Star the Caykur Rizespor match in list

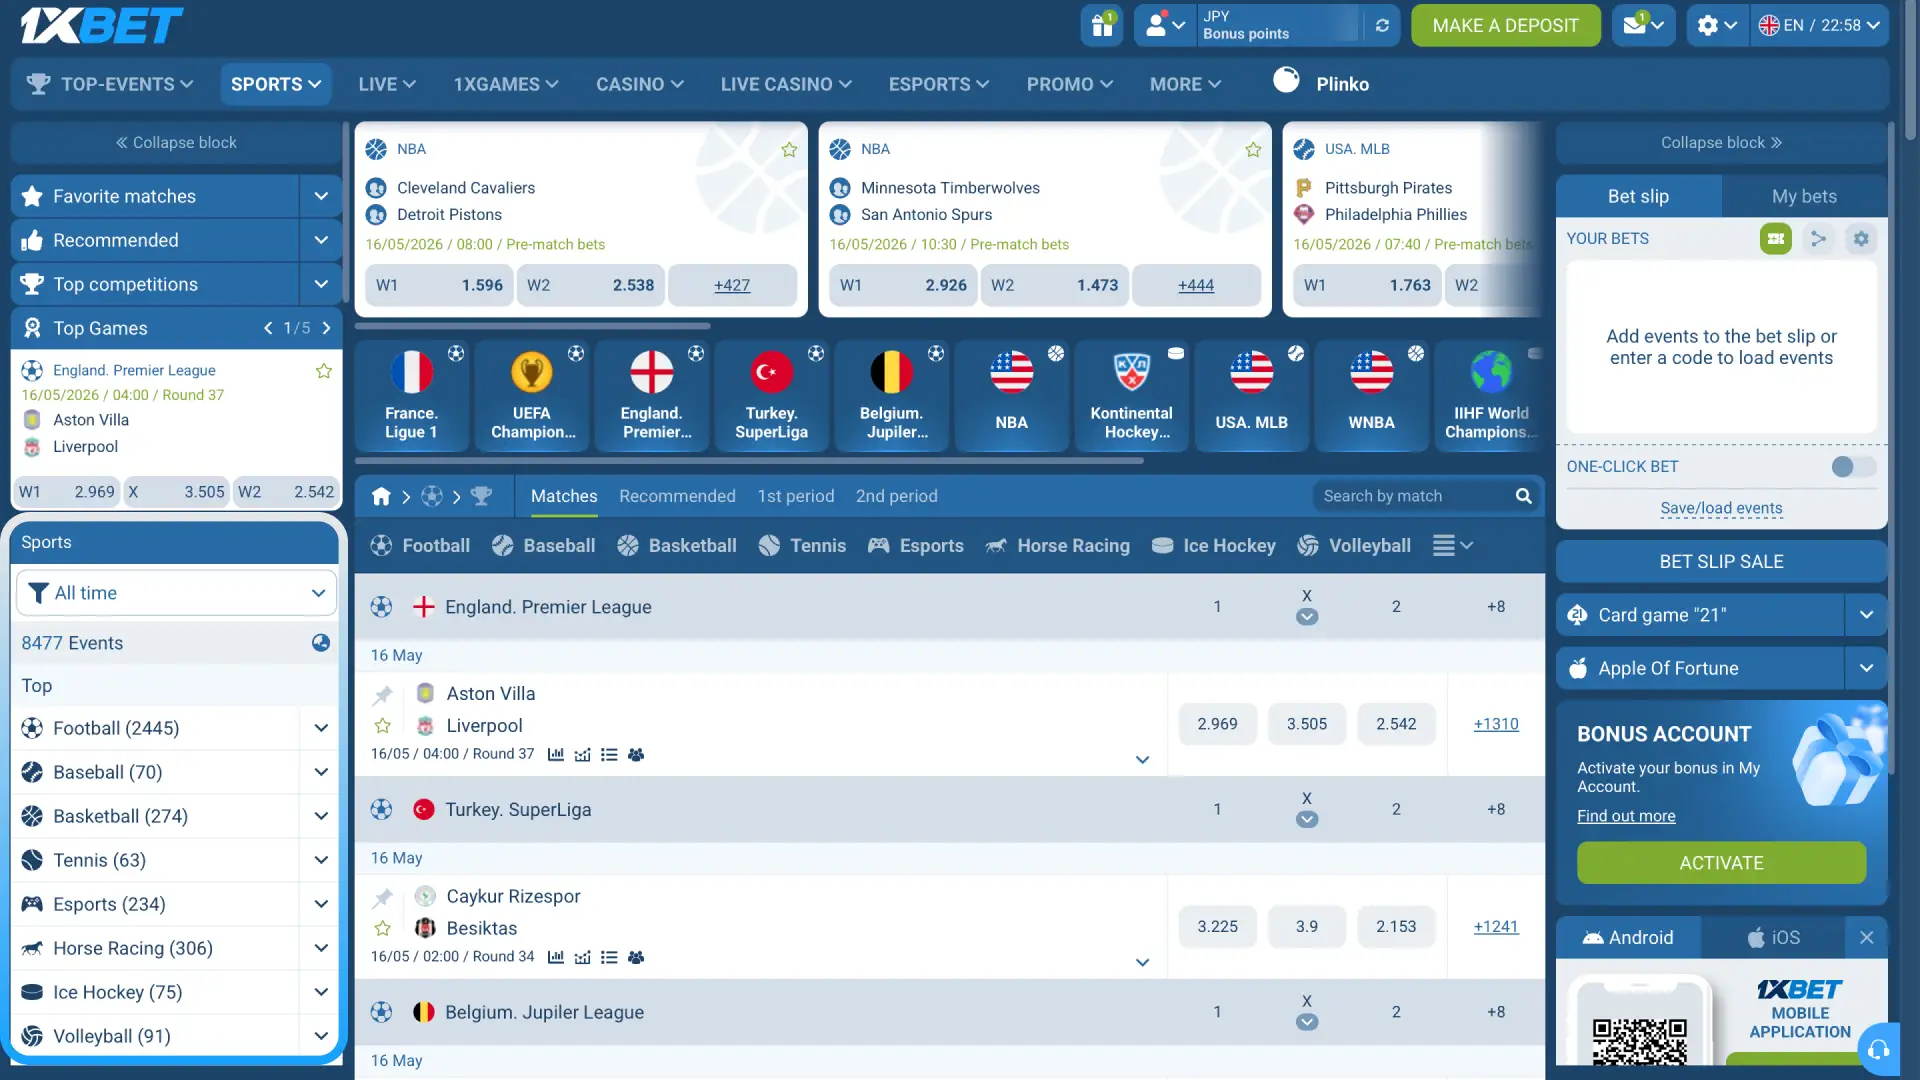pos(382,929)
